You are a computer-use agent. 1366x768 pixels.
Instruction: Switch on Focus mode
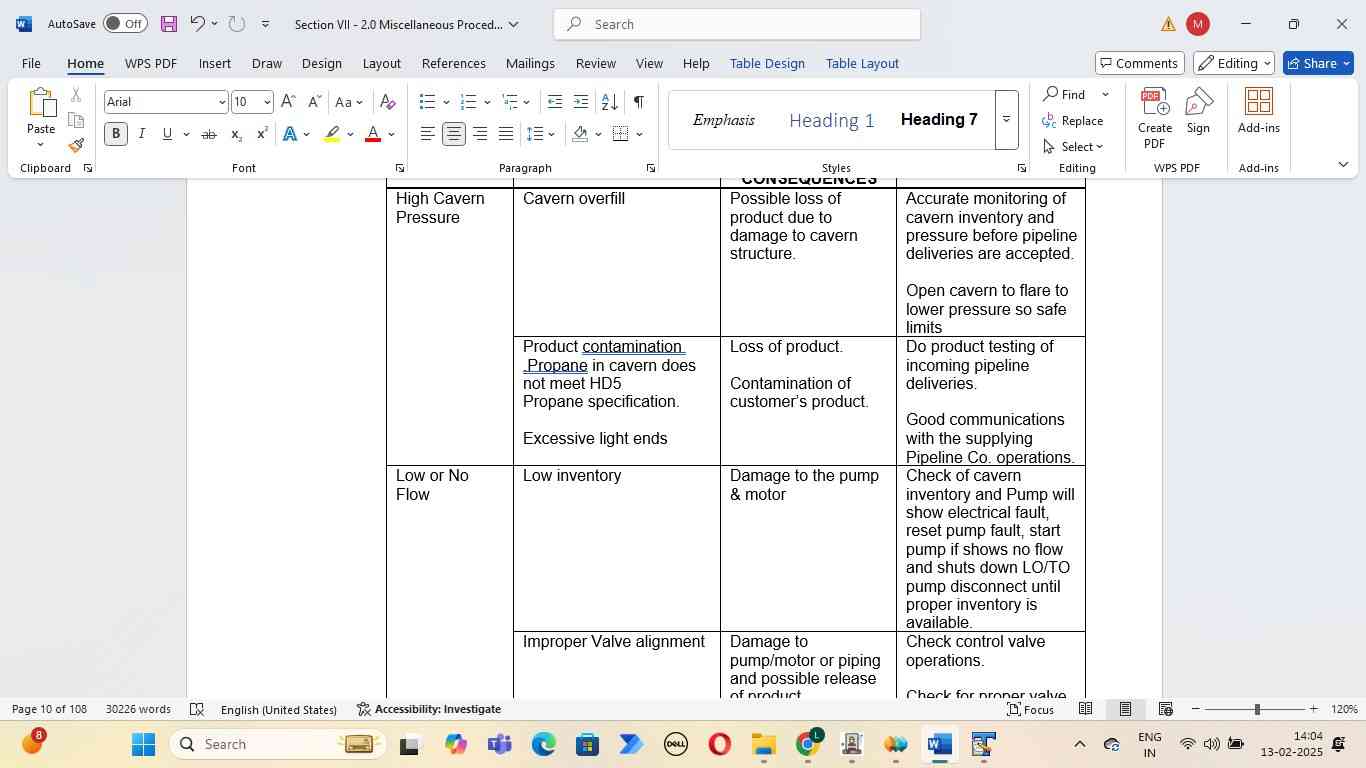tap(1030, 709)
